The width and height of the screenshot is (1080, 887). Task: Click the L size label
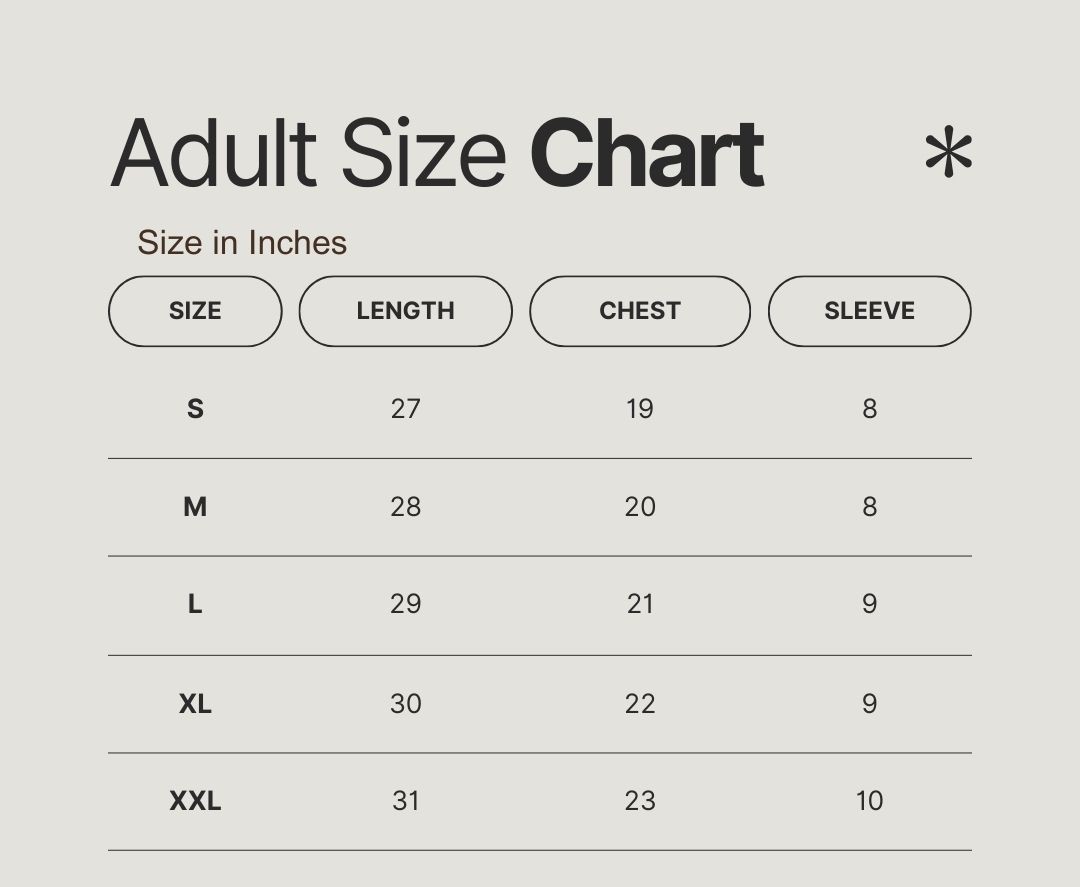point(195,604)
